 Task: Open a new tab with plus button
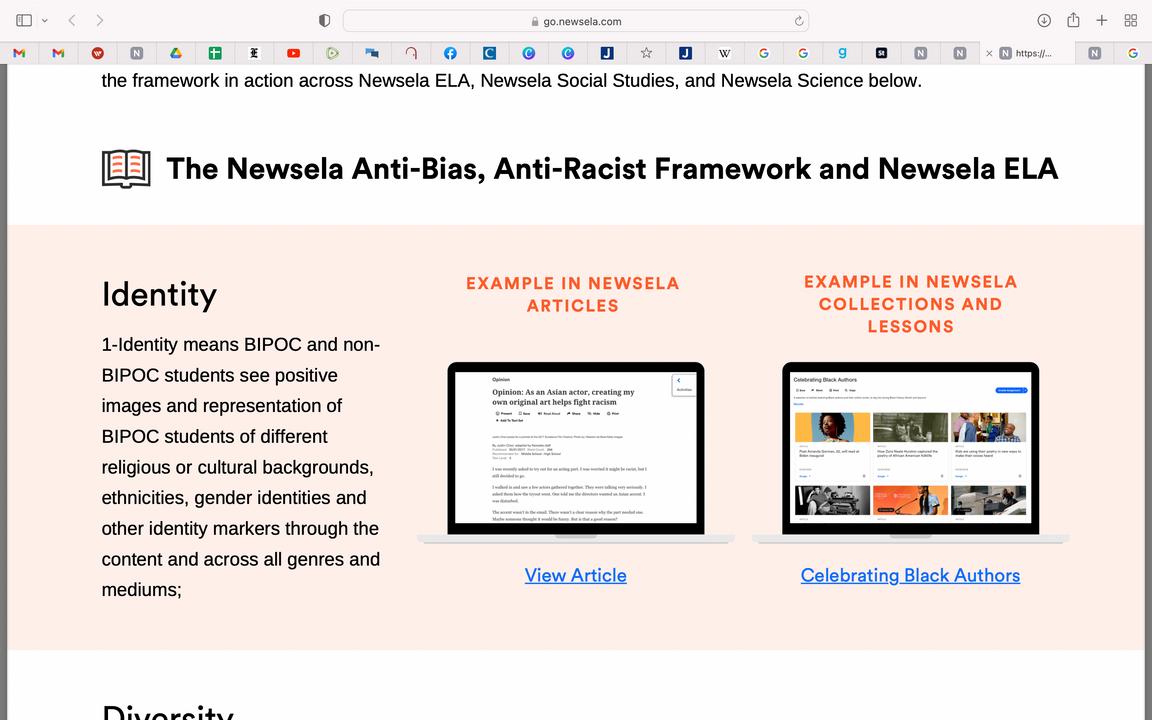point(1101,21)
